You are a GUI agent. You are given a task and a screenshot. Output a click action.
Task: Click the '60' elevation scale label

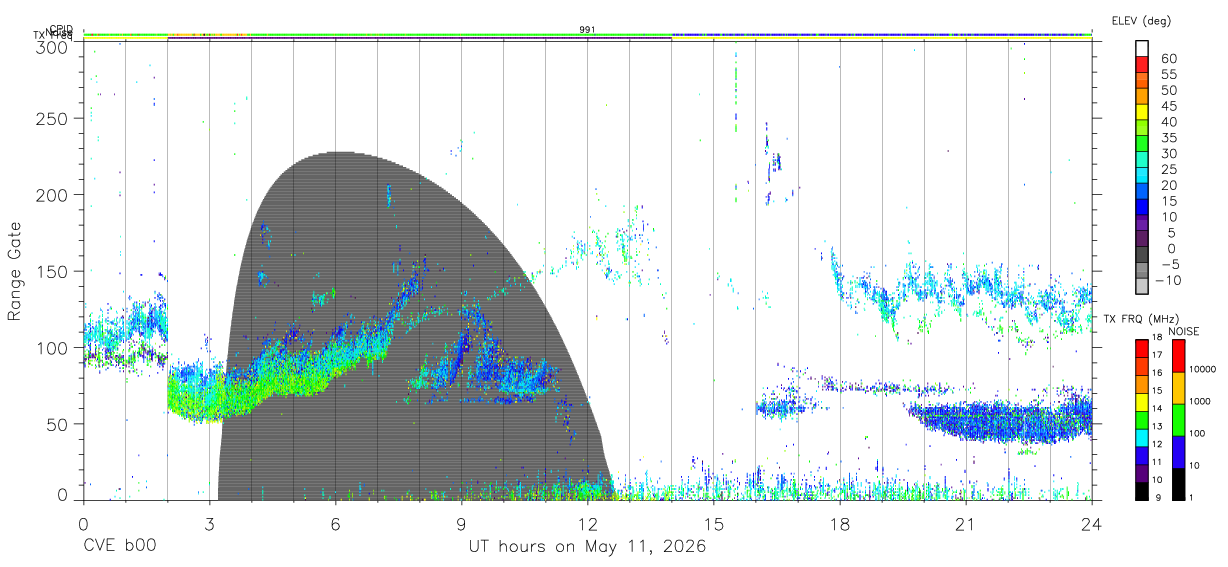[x=1168, y=59]
